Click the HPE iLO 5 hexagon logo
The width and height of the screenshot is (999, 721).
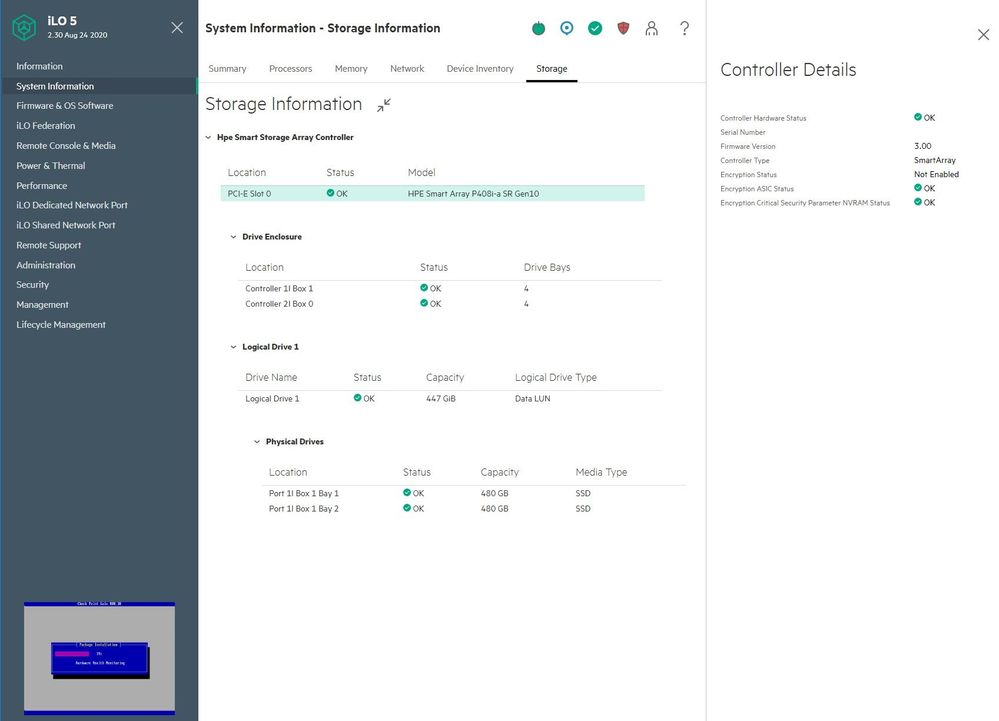(24, 28)
